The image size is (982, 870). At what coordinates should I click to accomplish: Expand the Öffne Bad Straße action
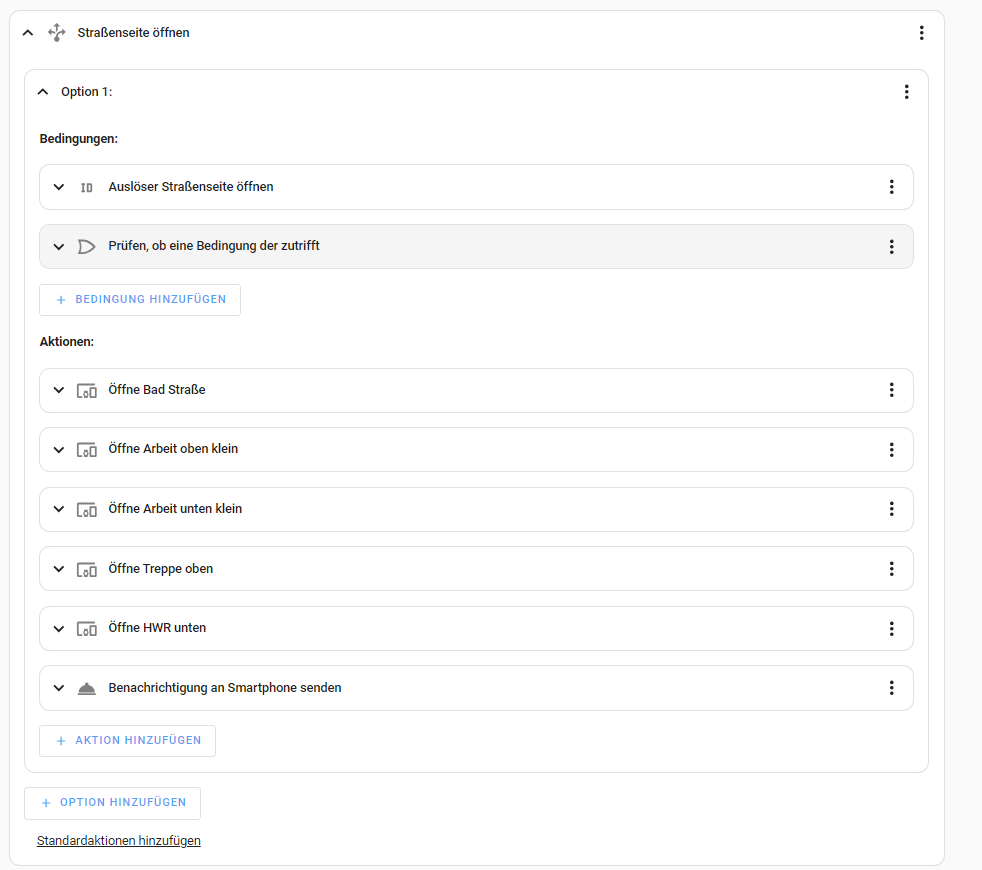pyautogui.click(x=59, y=390)
